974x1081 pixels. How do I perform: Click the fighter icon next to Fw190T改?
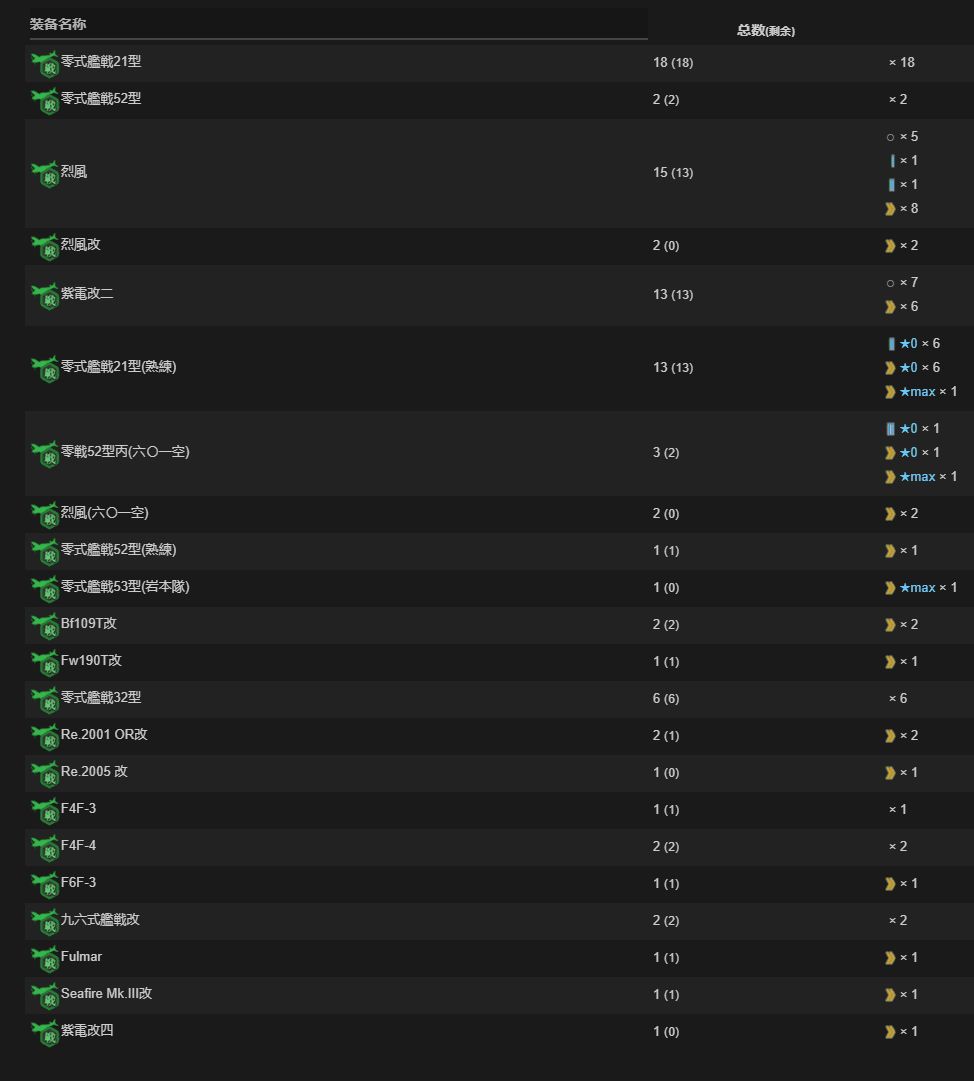tap(45, 663)
